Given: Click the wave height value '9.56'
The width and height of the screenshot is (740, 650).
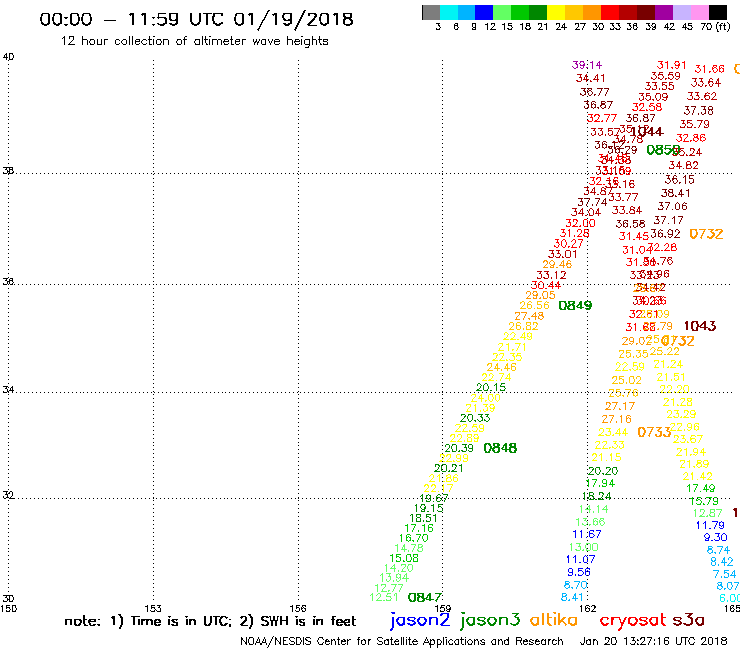Looking at the screenshot, I should click(x=579, y=572).
